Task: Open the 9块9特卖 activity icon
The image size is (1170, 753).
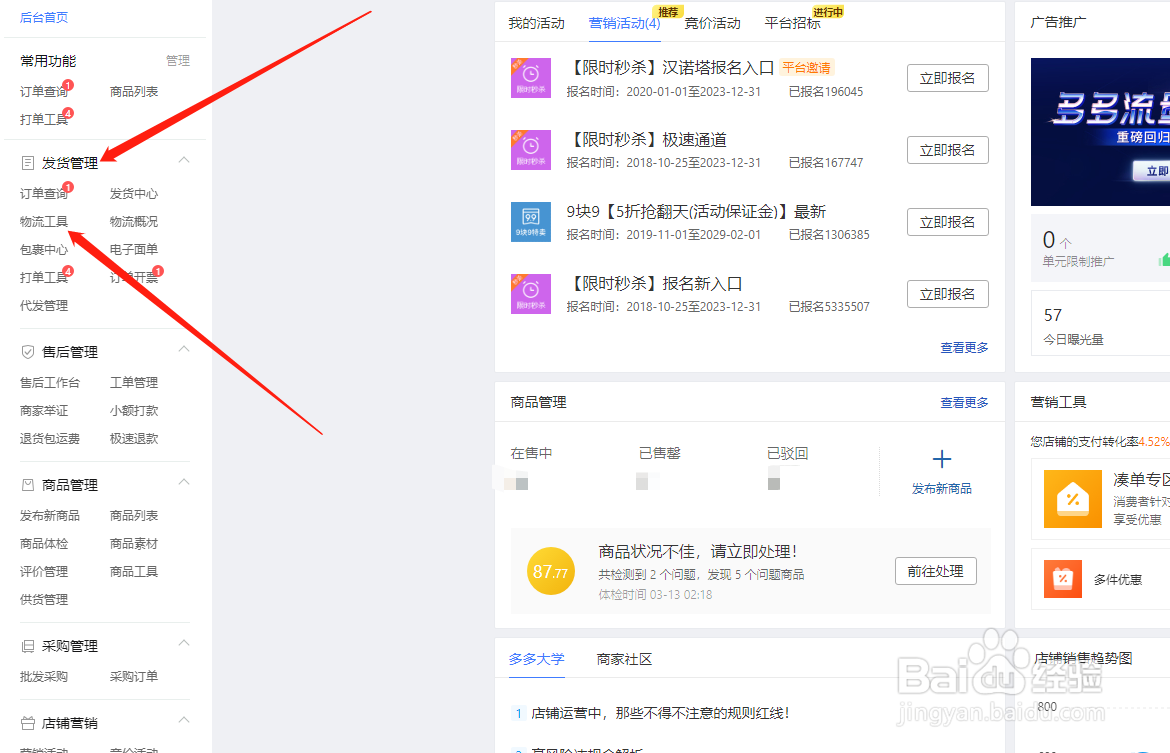Action: tap(531, 222)
